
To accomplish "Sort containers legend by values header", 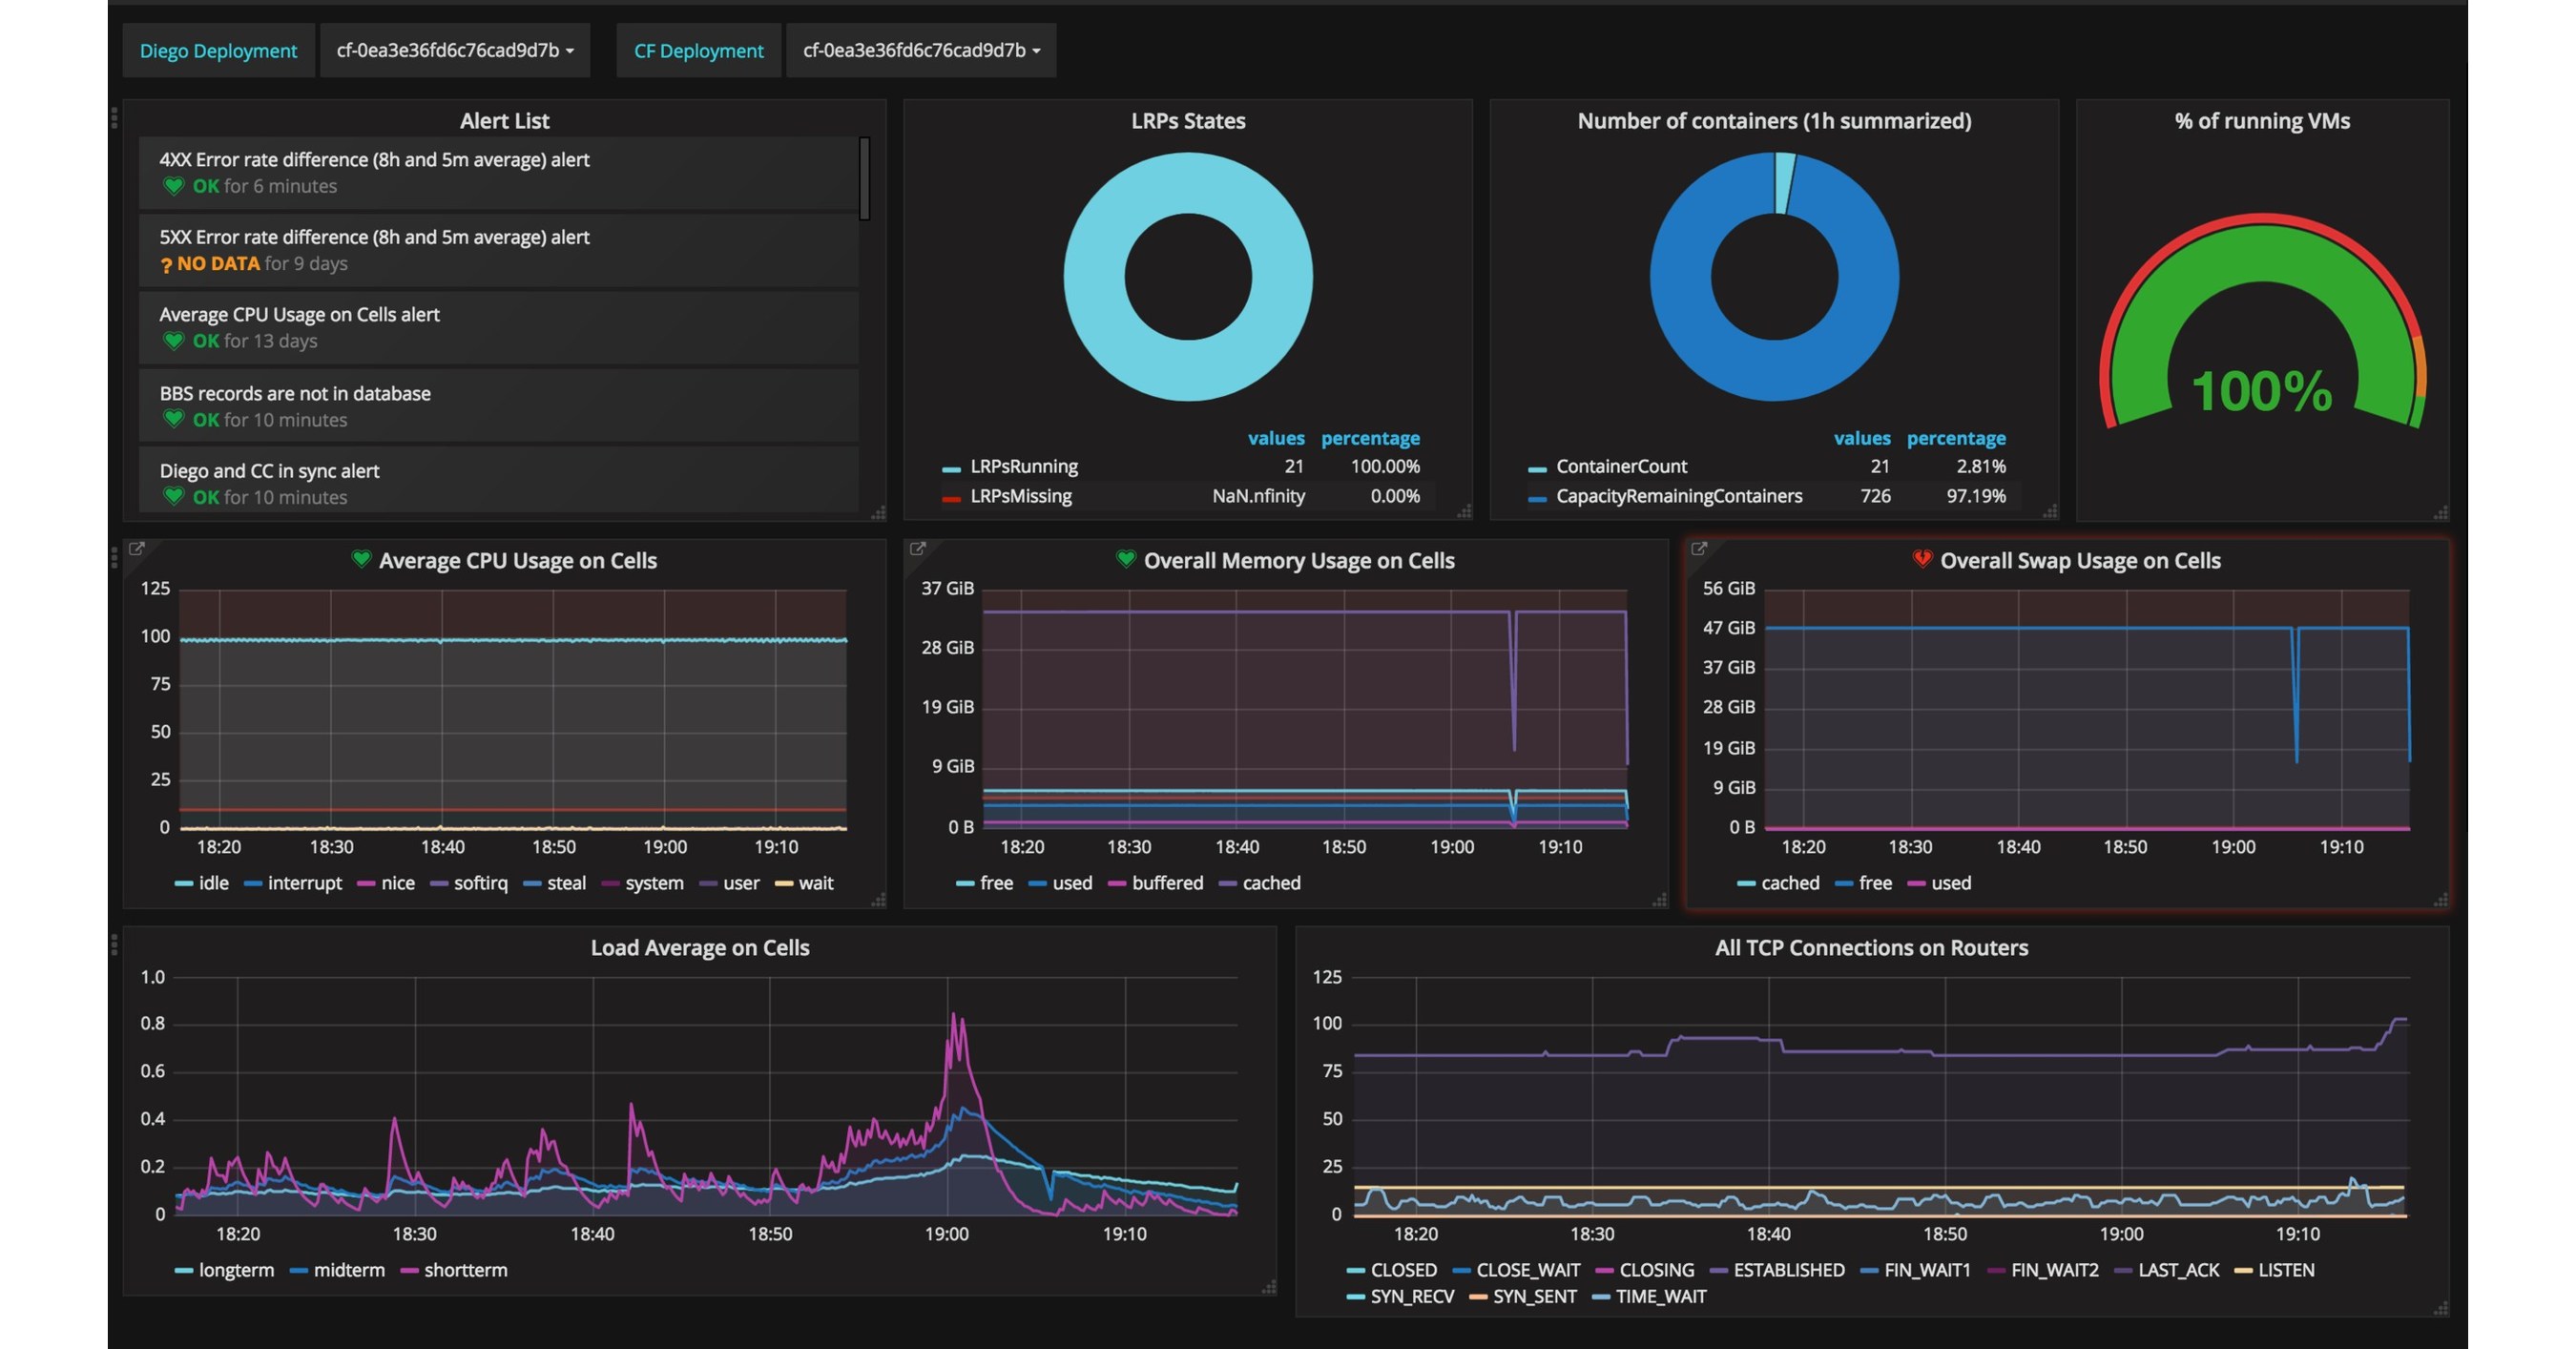I will 1862,438.
